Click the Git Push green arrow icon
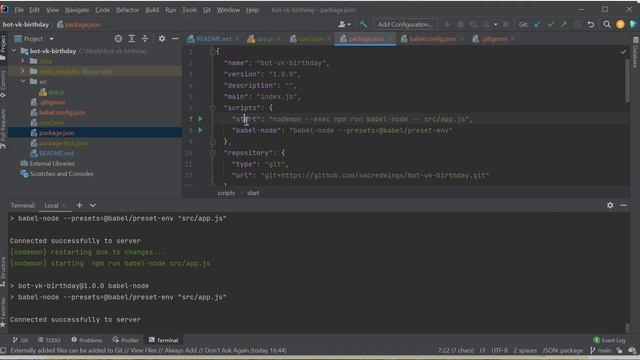Viewport: 640px width, 360px height. (564, 24)
